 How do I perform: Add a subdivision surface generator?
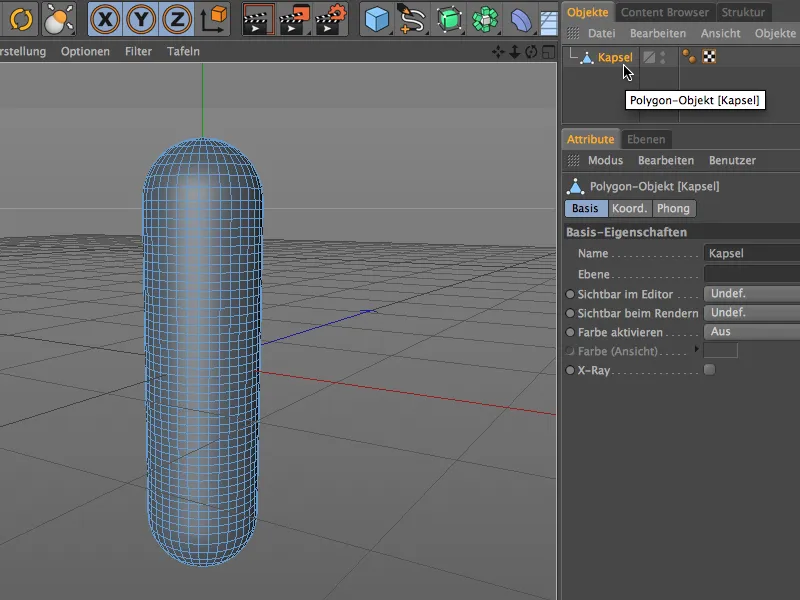tap(448, 19)
